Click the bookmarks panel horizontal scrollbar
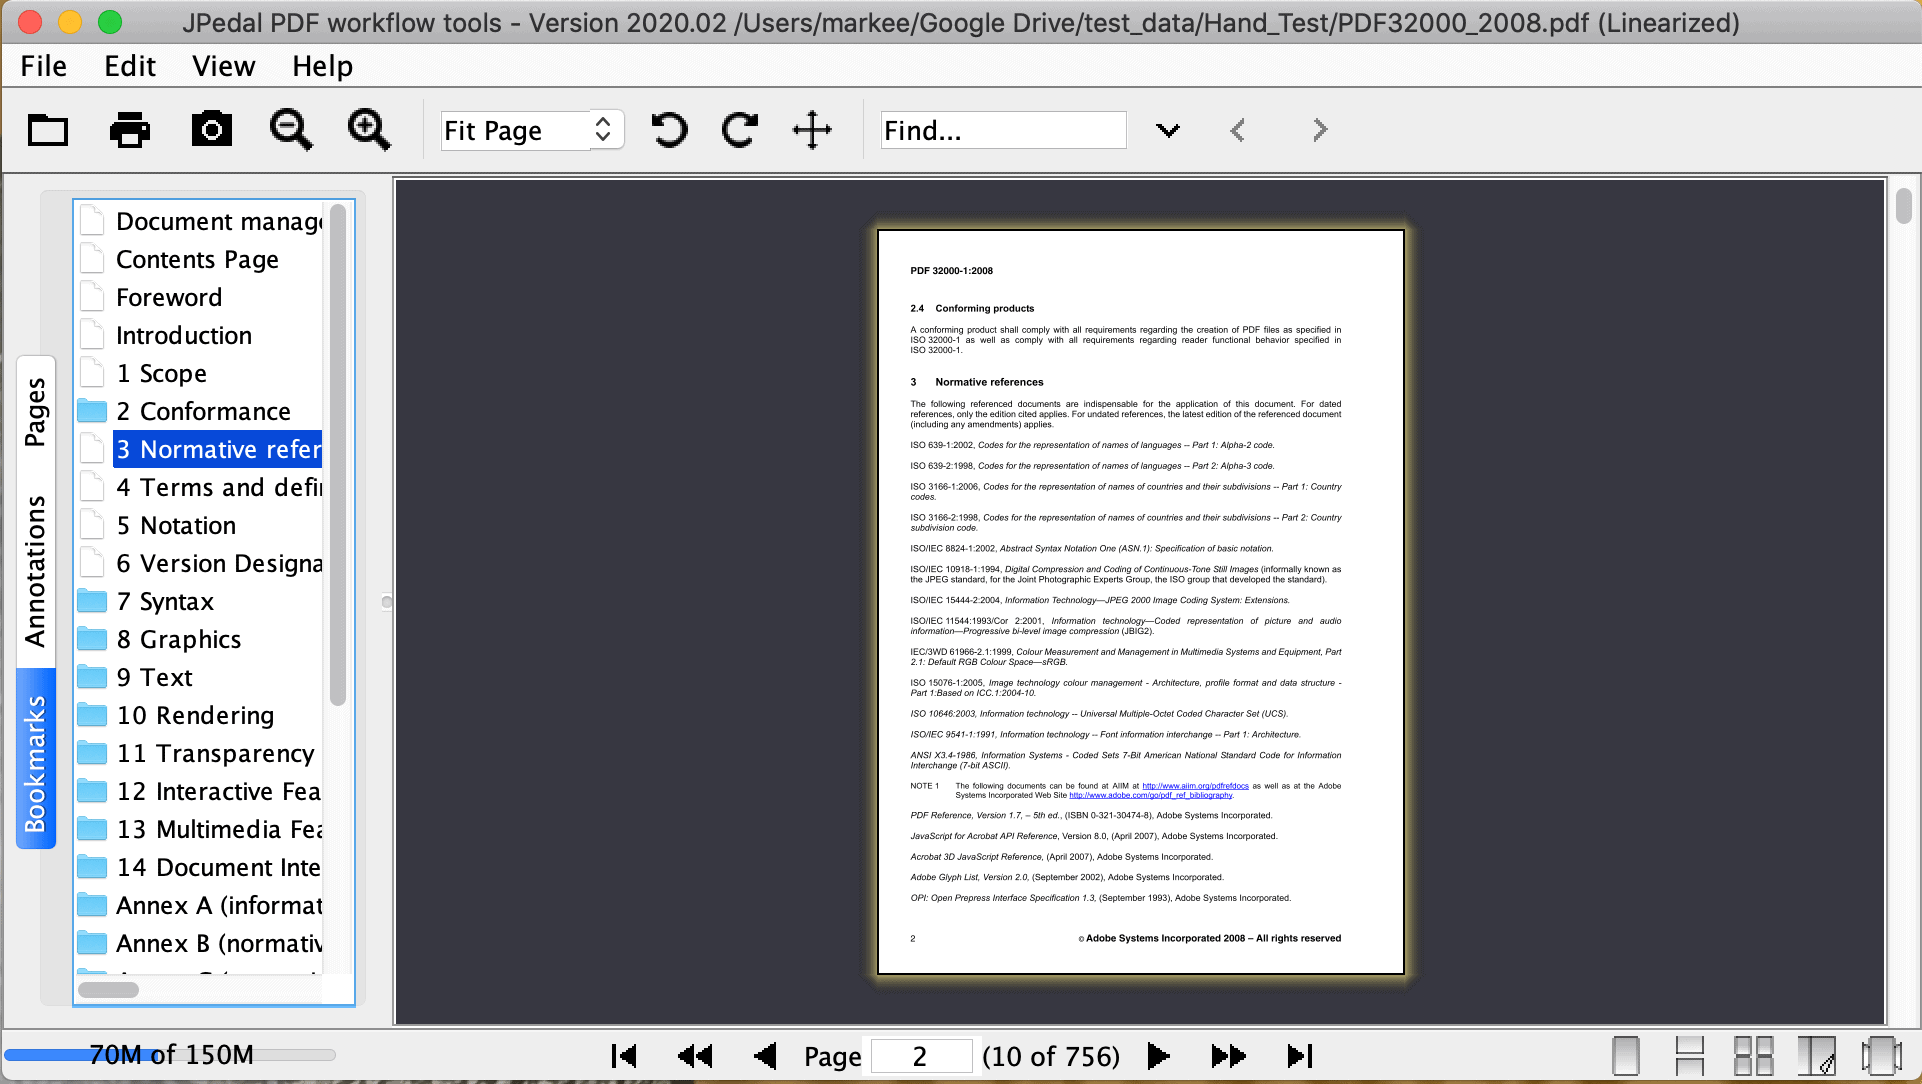 tap(109, 989)
